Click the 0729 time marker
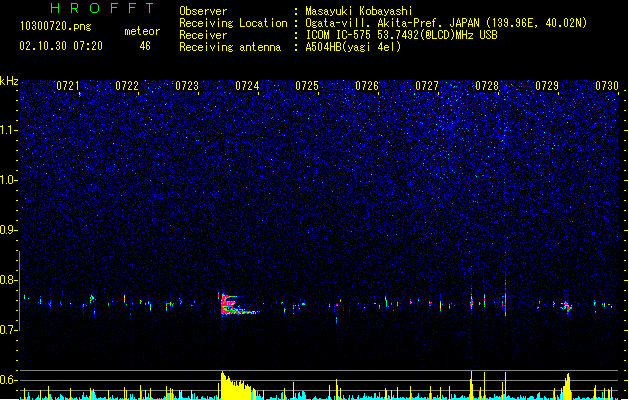The height and width of the screenshot is (400, 629). tap(547, 86)
